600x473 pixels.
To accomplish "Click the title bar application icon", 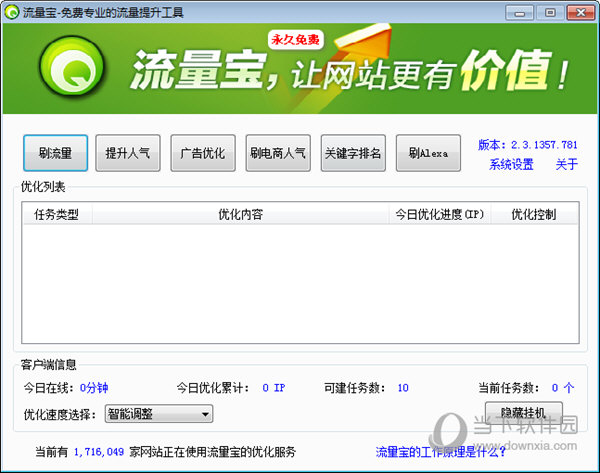I will [x=11, y=12].
